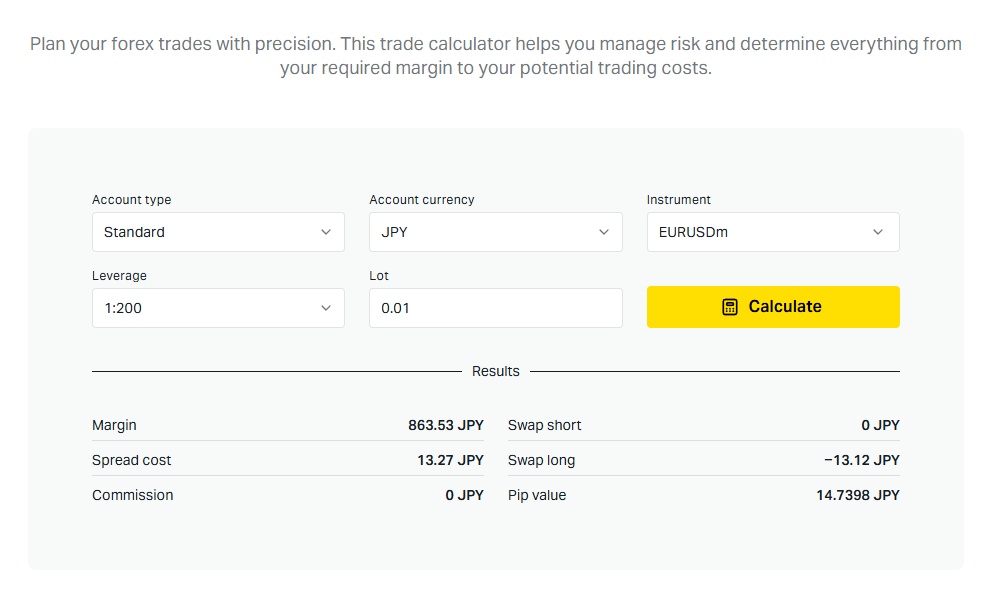Click the Spread cost value 13.27 JPY

tap(450, 460)
